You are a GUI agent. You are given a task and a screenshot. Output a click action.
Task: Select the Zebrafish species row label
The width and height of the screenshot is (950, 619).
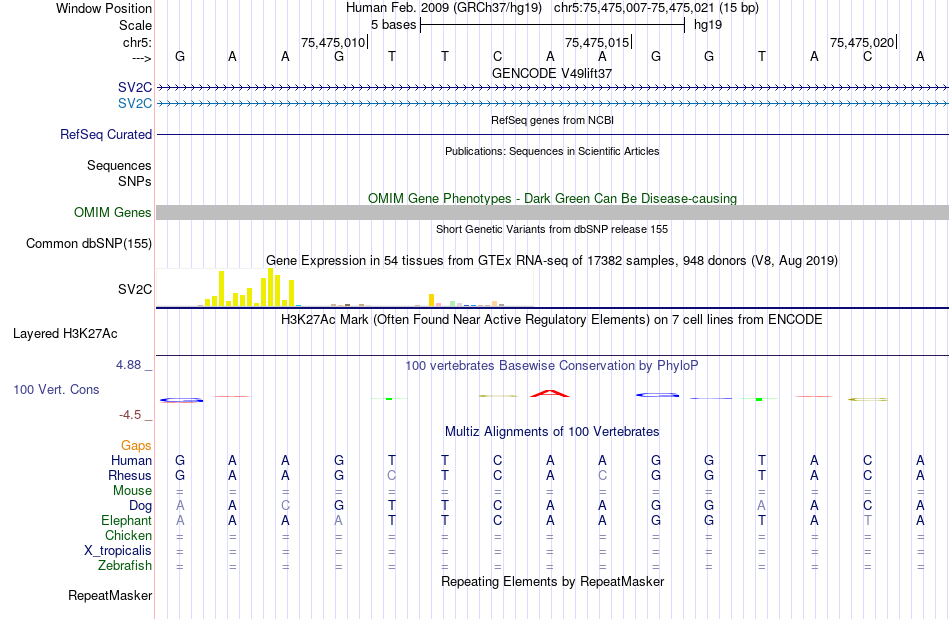click(x=125, y=565)
